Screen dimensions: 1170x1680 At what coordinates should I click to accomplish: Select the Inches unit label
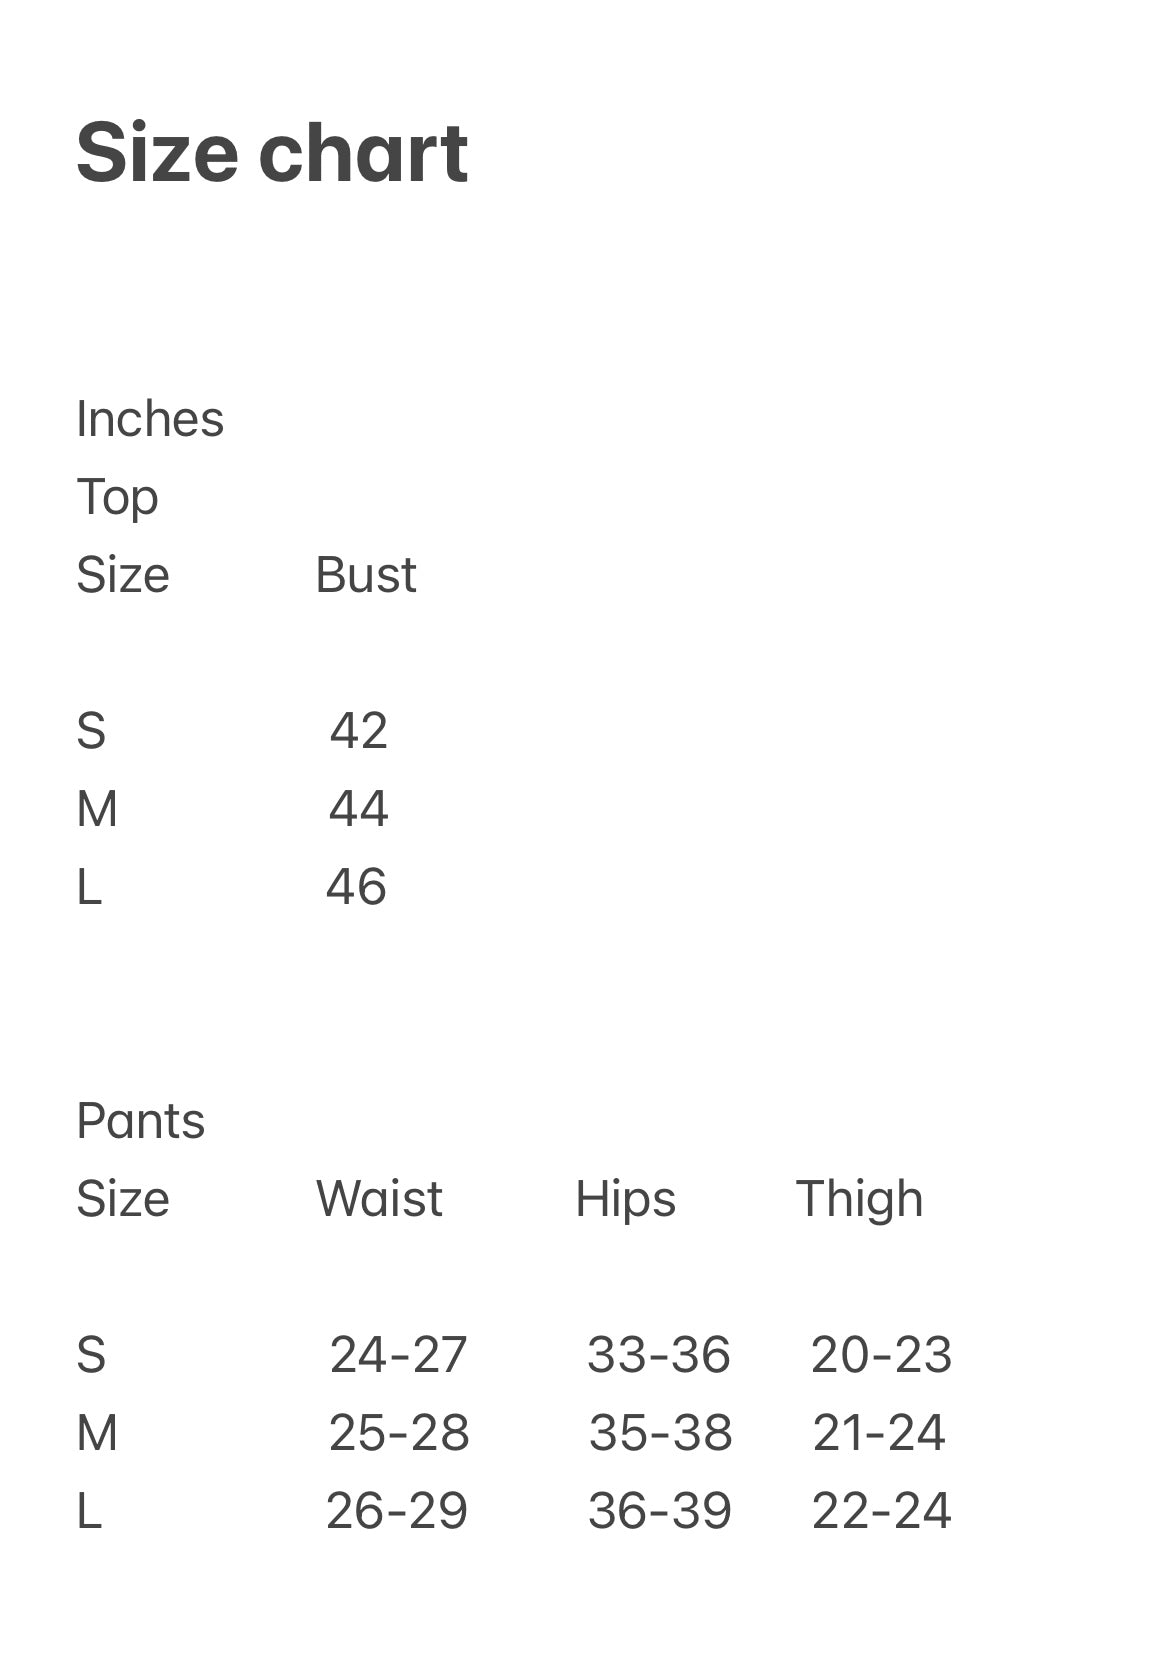(150, 419)
